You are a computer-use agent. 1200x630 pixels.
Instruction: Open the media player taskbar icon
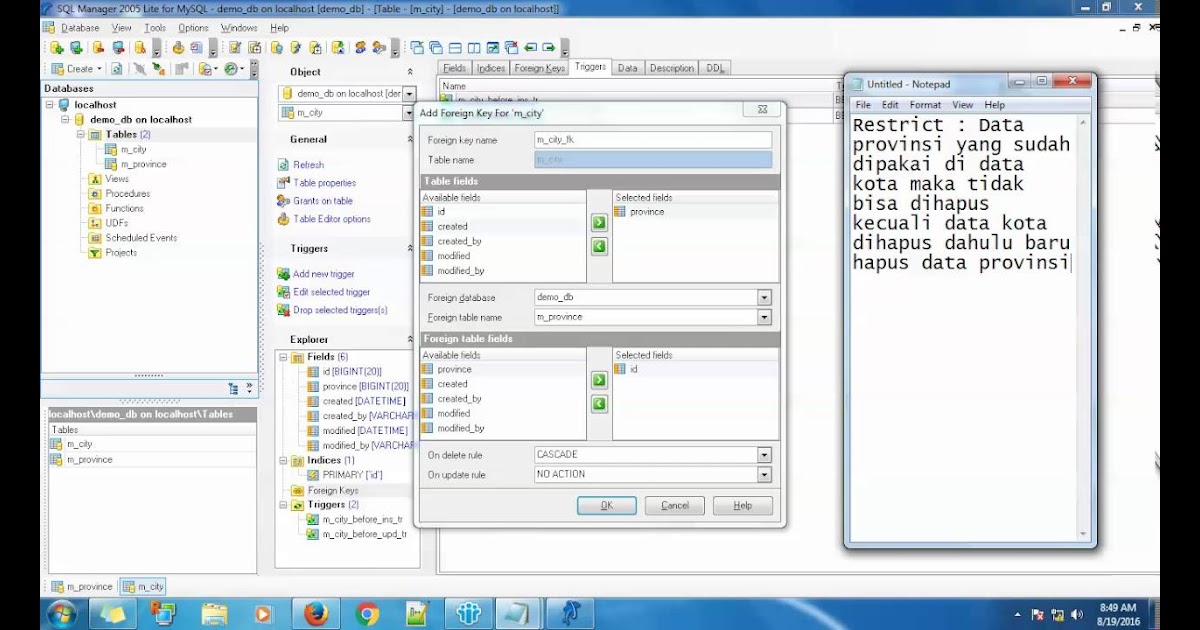click(x=264, y=613)
